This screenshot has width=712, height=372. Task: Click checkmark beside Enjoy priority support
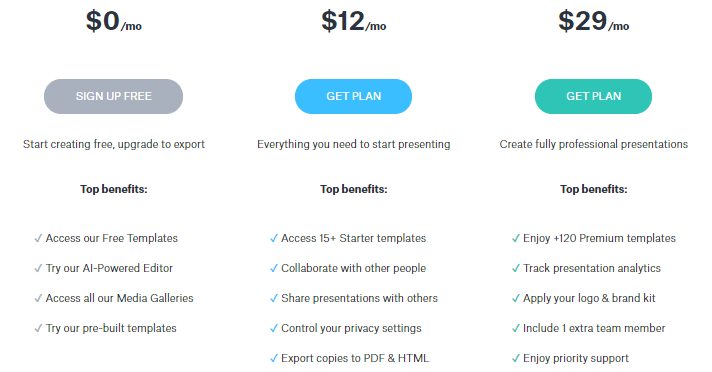[516, 358]
